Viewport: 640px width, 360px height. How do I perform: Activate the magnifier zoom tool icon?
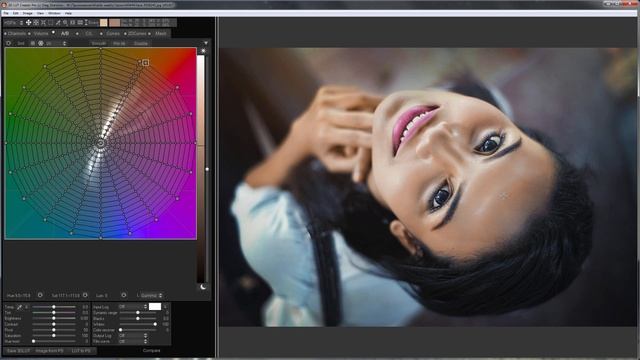(x=65, y=23)
